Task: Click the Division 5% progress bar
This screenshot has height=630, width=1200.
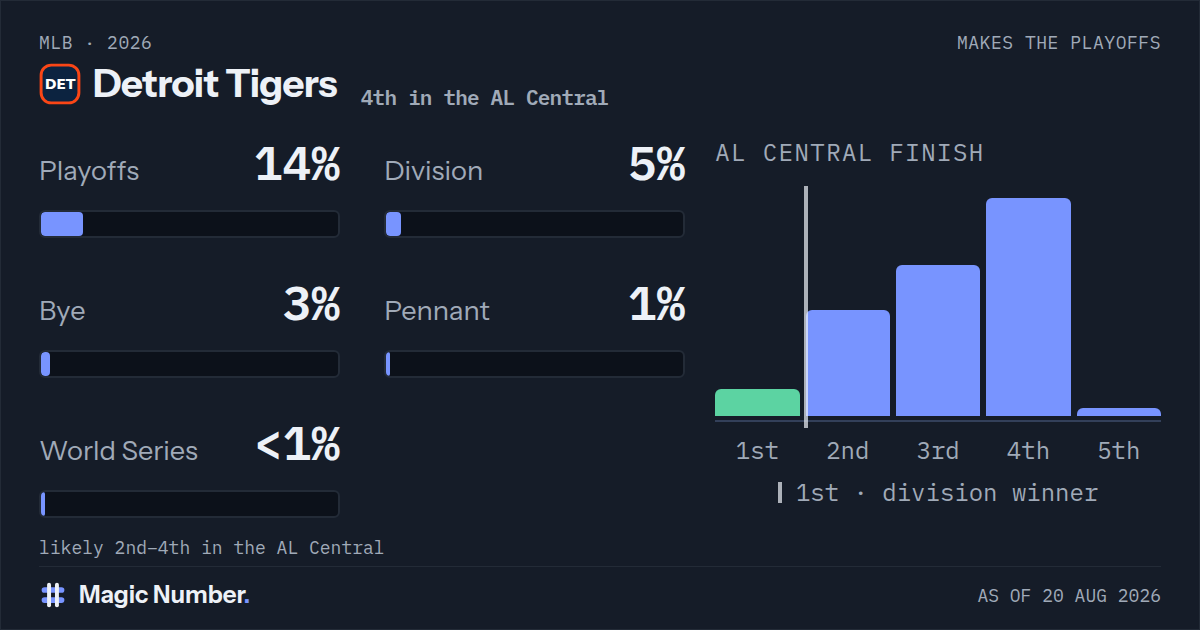Action: [x=535, y=224]
